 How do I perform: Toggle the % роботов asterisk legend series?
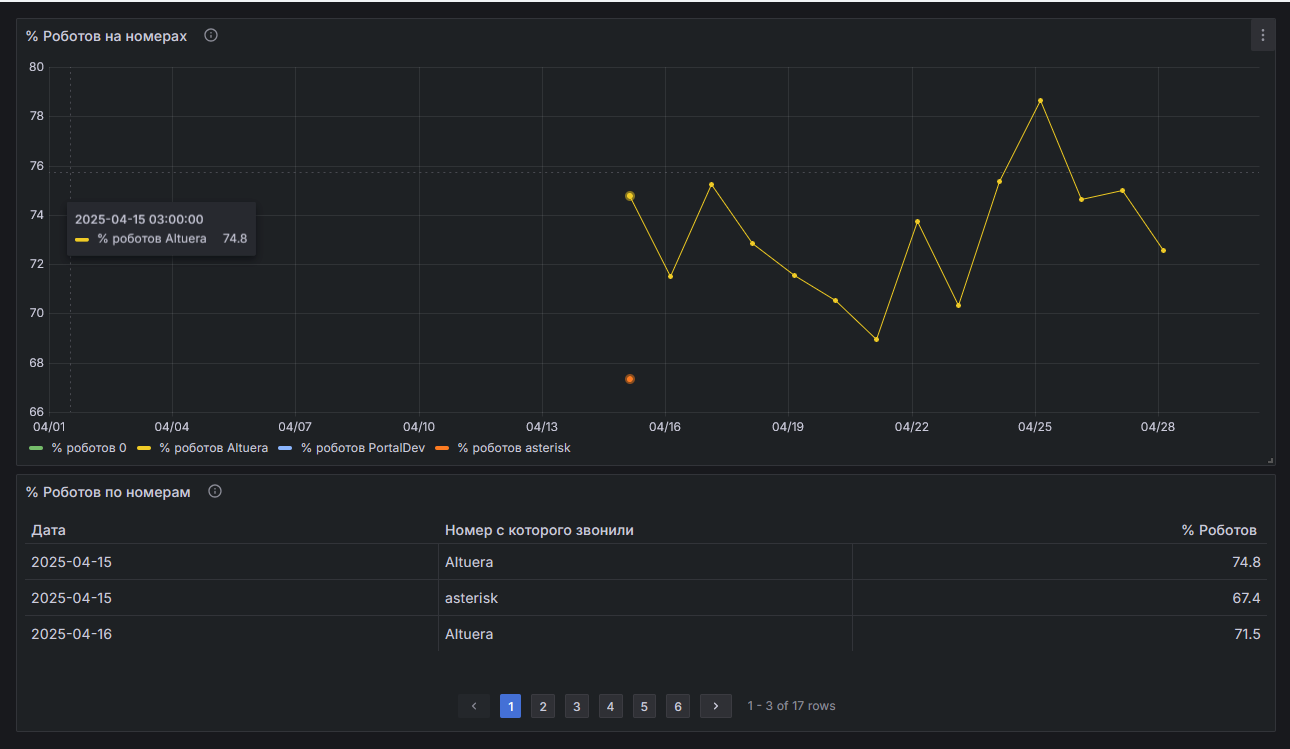[x=504, y=448]
